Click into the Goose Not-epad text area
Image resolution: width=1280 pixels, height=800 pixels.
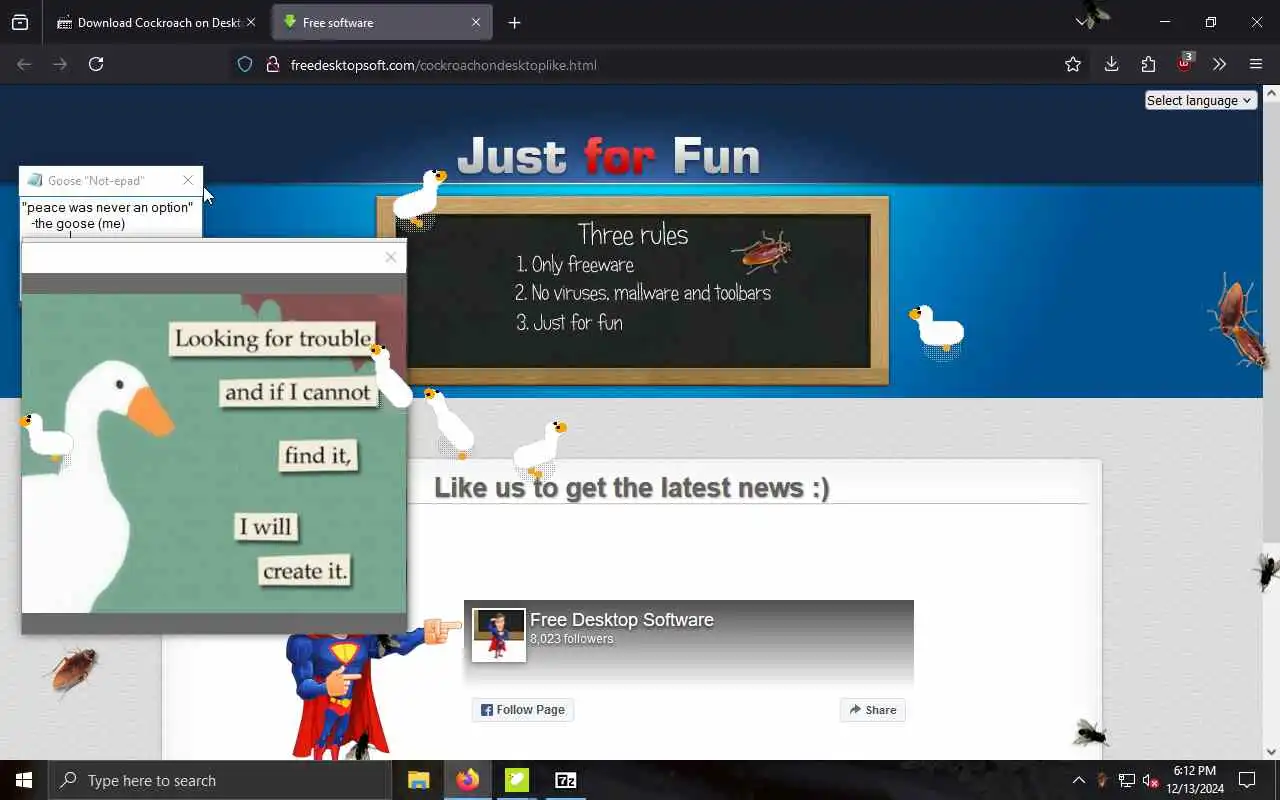[x=110, y=218]
